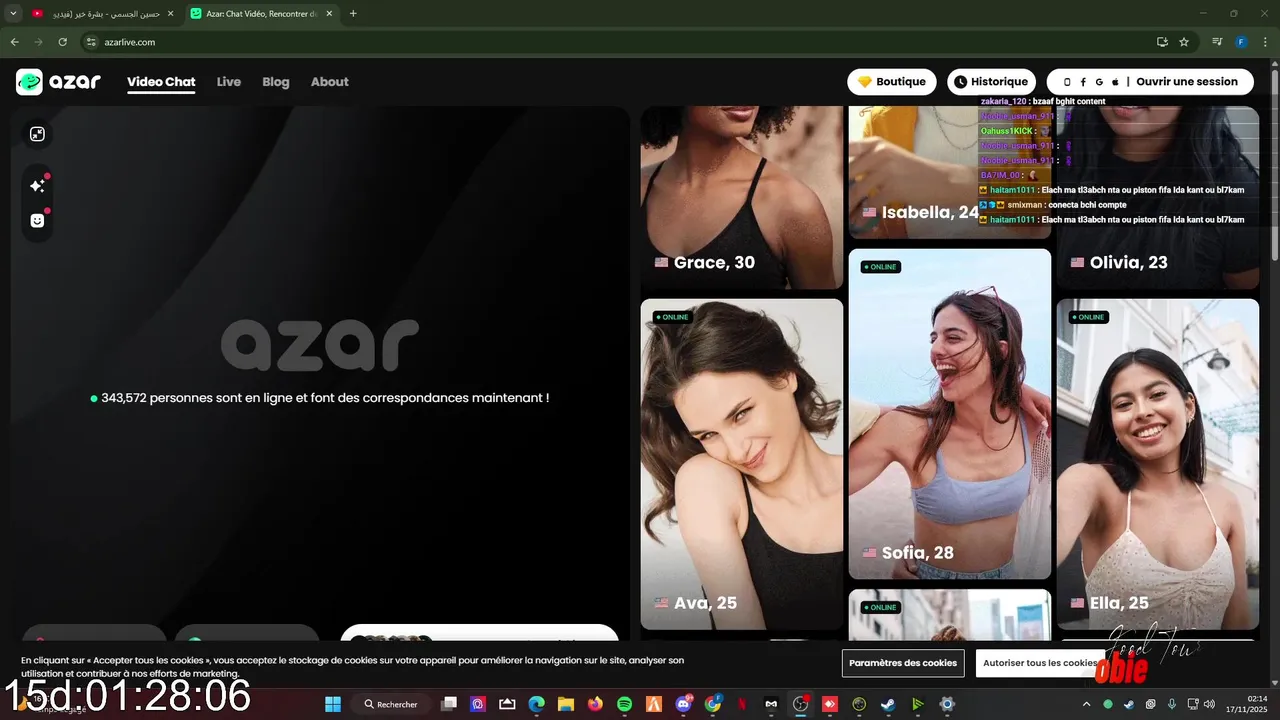This screenshot has width=1280, height=720.
Task: Bookmark this page with star icon
Action: [x=1184, y=42]
